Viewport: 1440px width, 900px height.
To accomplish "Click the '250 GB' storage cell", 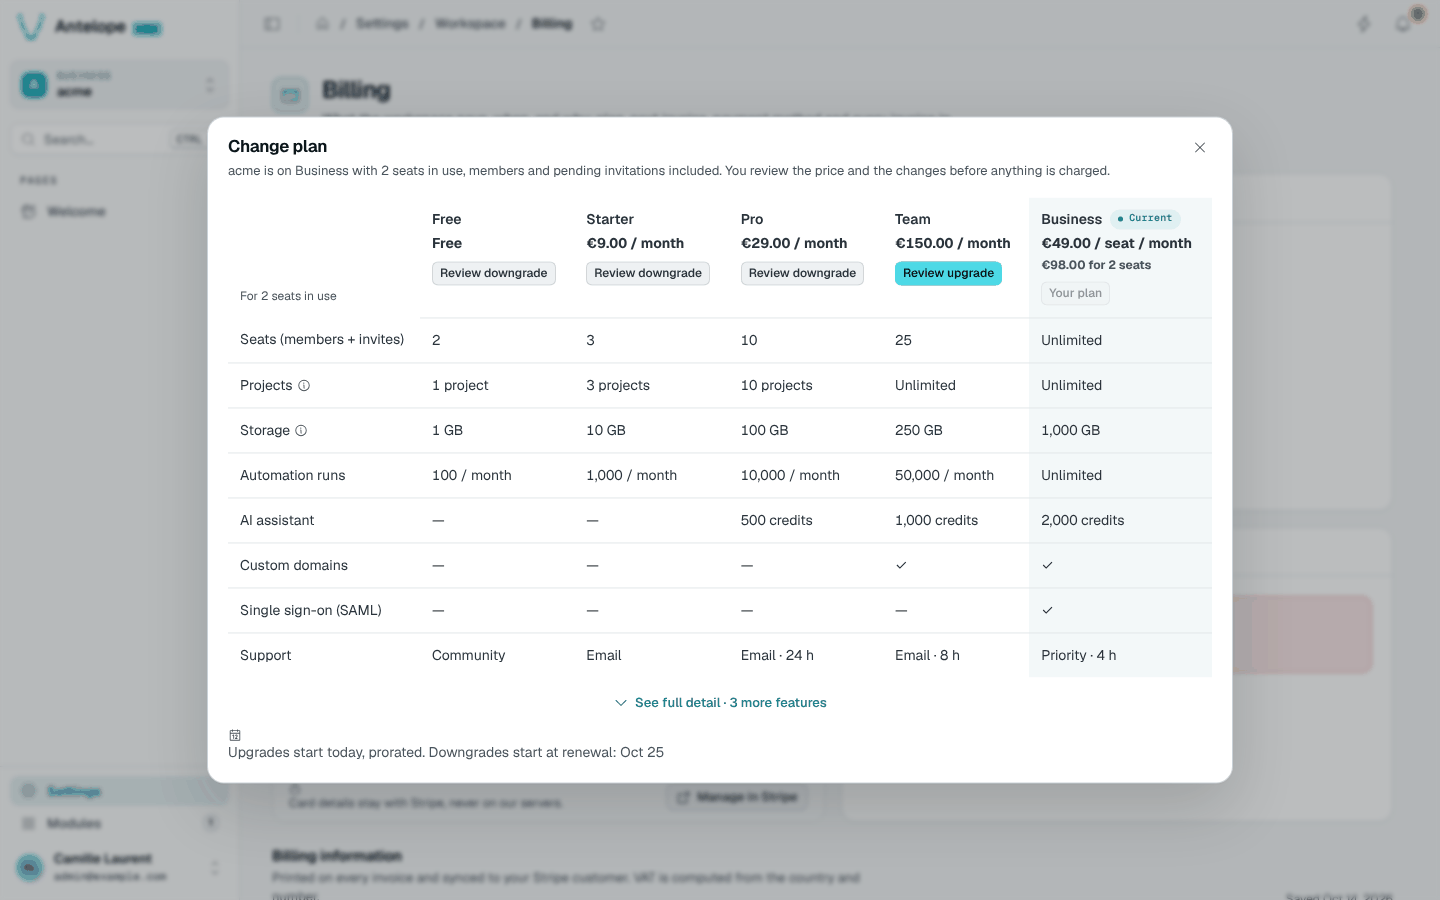I will coord(919,431).
